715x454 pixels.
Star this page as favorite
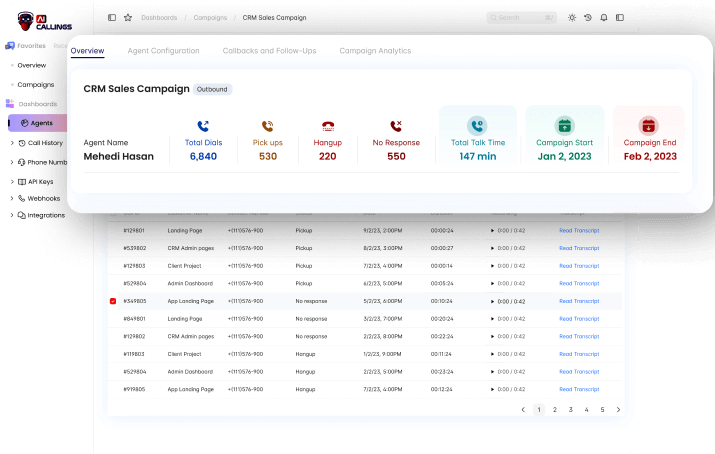(128, 17)
